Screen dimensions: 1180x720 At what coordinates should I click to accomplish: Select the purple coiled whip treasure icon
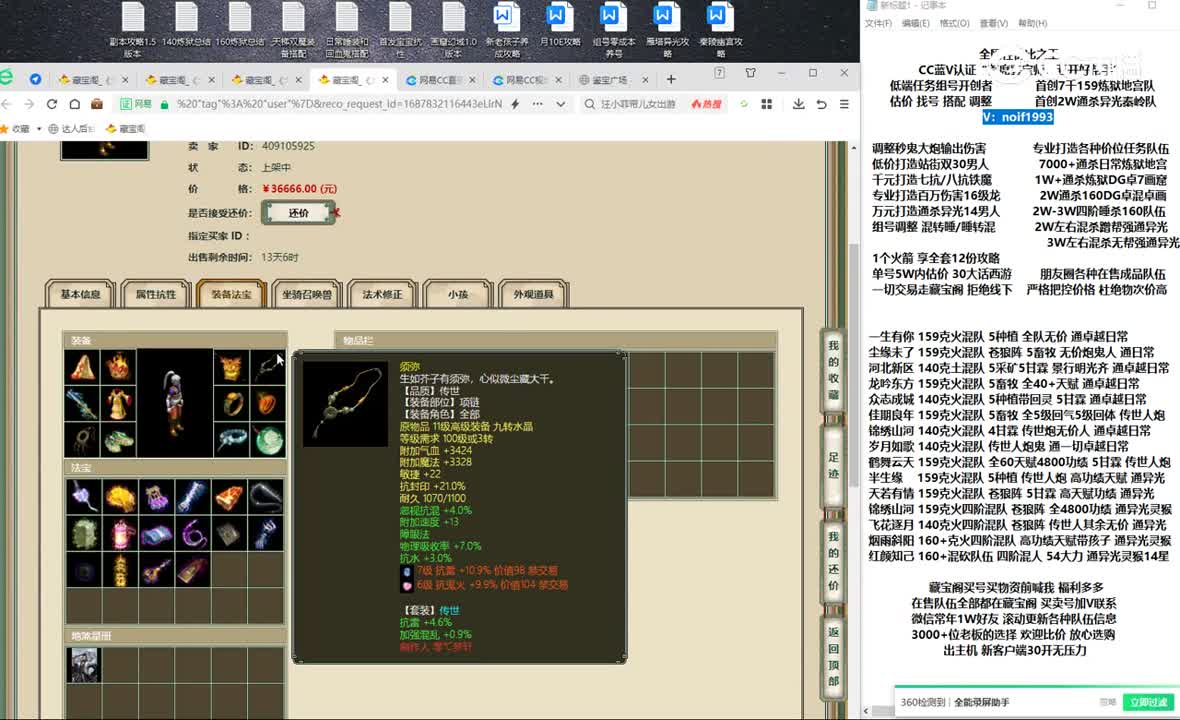[x=193, y=533]
